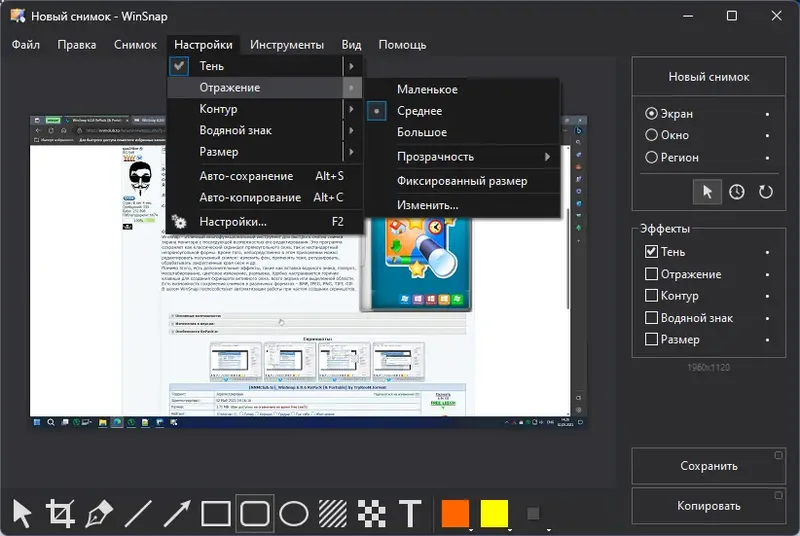
Task: Click the Сохранить button
Action: [x=709, y=466]
